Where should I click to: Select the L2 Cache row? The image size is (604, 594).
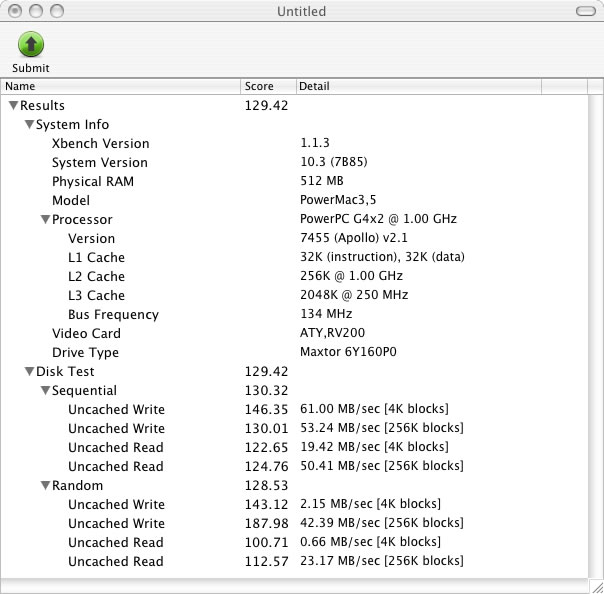coord(294,276)
